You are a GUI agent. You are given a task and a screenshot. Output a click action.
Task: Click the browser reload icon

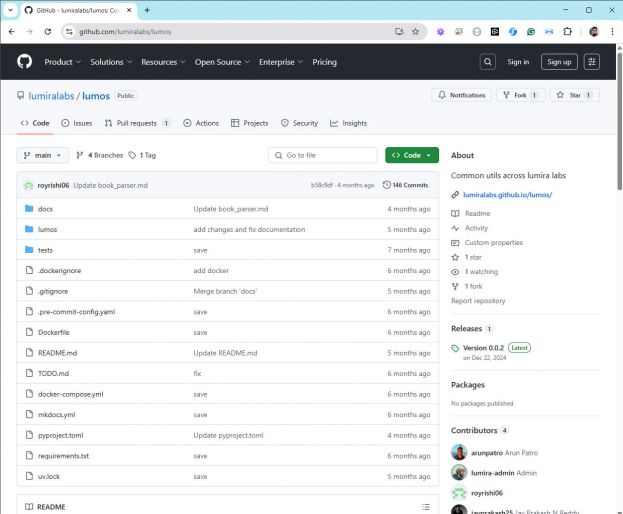47,31
